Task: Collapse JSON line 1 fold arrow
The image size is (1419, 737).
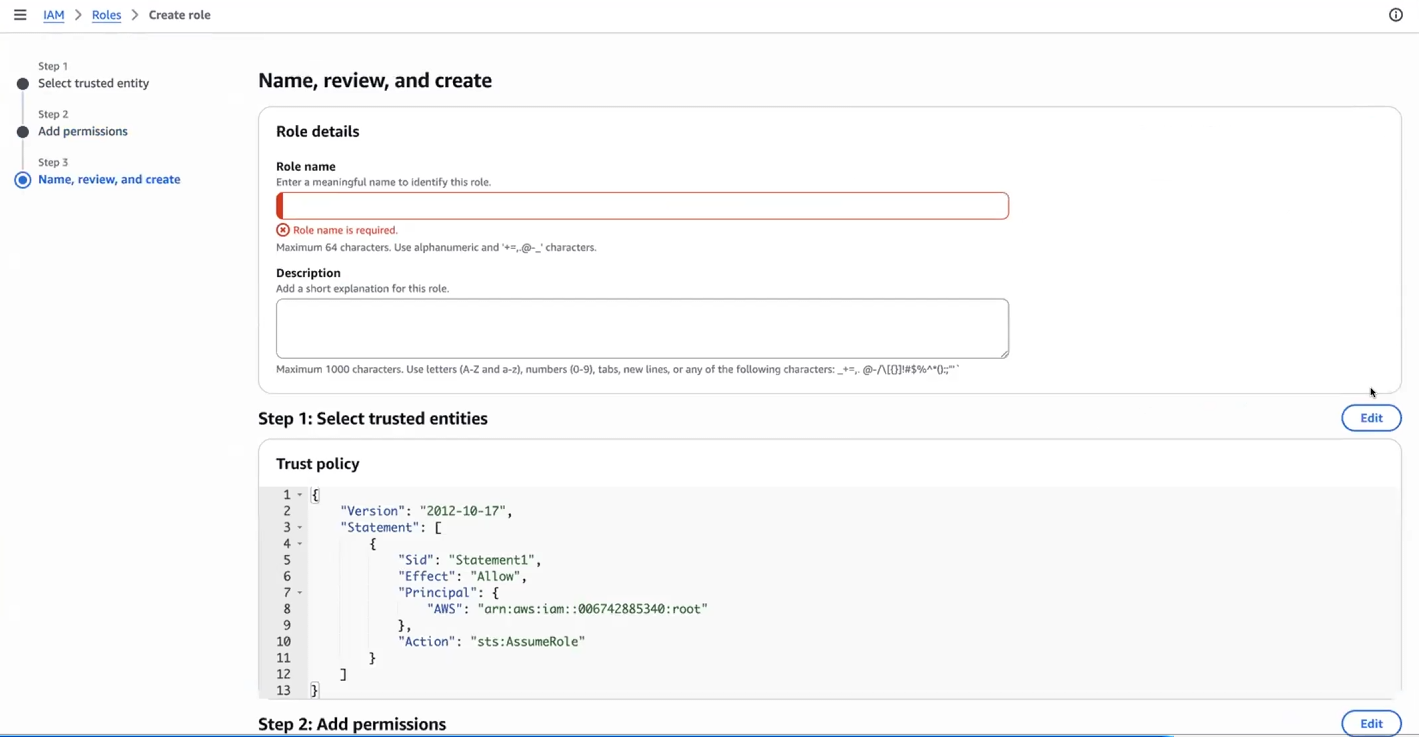Action: click(x=300, y=495)
